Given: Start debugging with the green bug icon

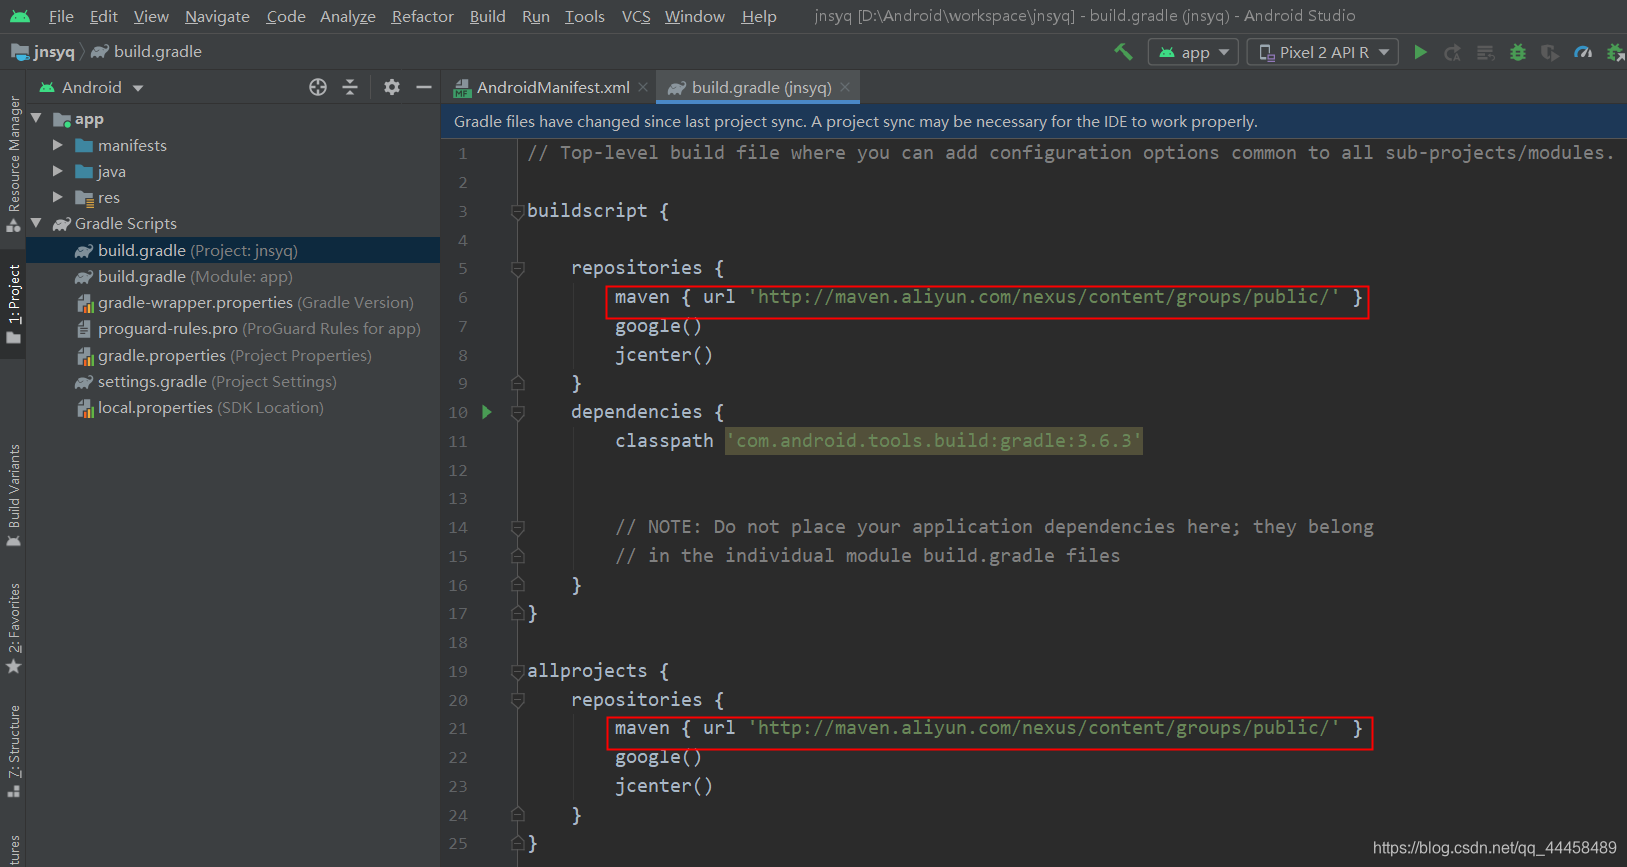Looking at the screenshot, I should (1518, 52).
